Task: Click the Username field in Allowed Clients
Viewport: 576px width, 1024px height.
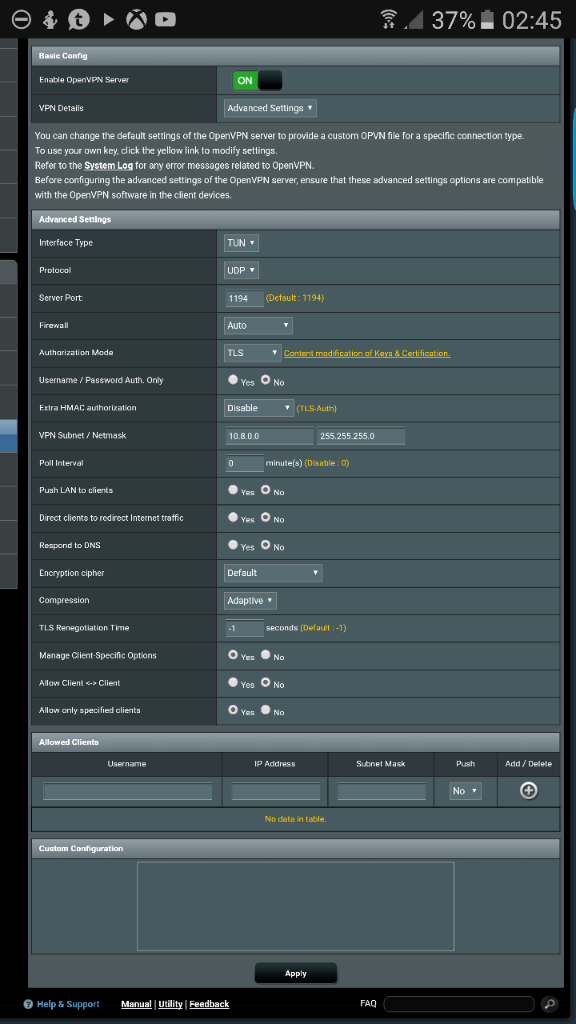Action: click(x=127, y=792)
